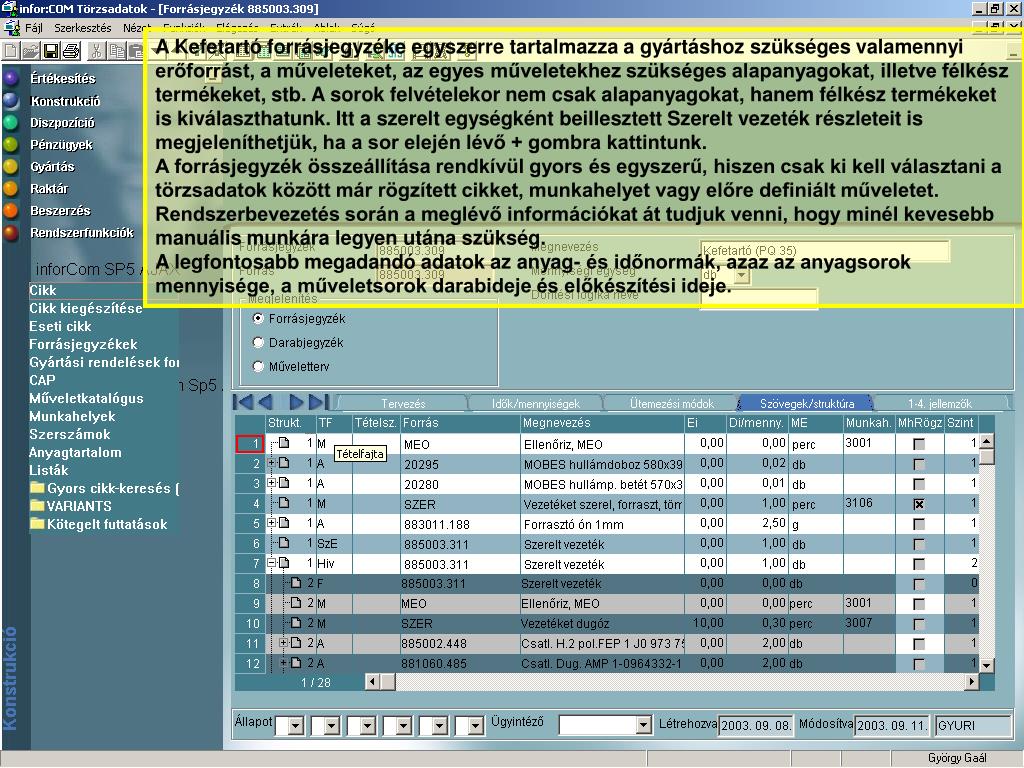Open the first Állapot dropdown

(296, 726)
